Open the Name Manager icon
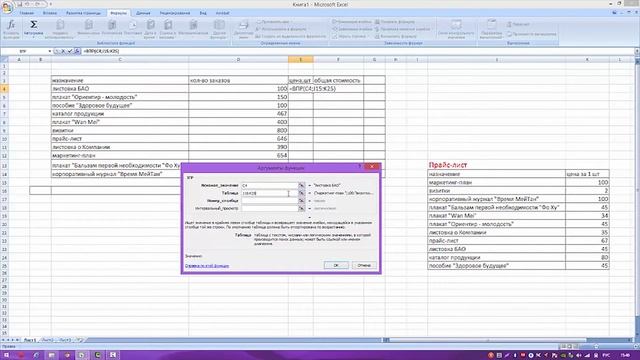 pyautogui.click(x=243, y=25)
